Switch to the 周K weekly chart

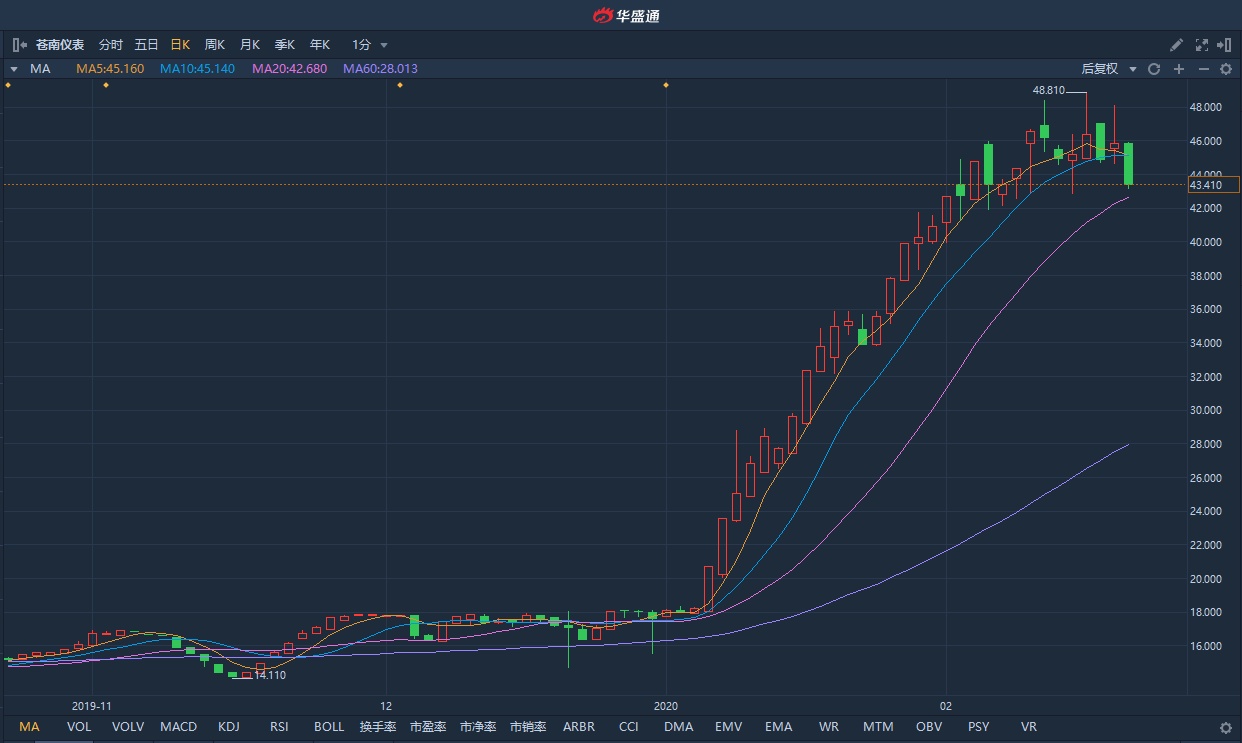tap(215, 45)
